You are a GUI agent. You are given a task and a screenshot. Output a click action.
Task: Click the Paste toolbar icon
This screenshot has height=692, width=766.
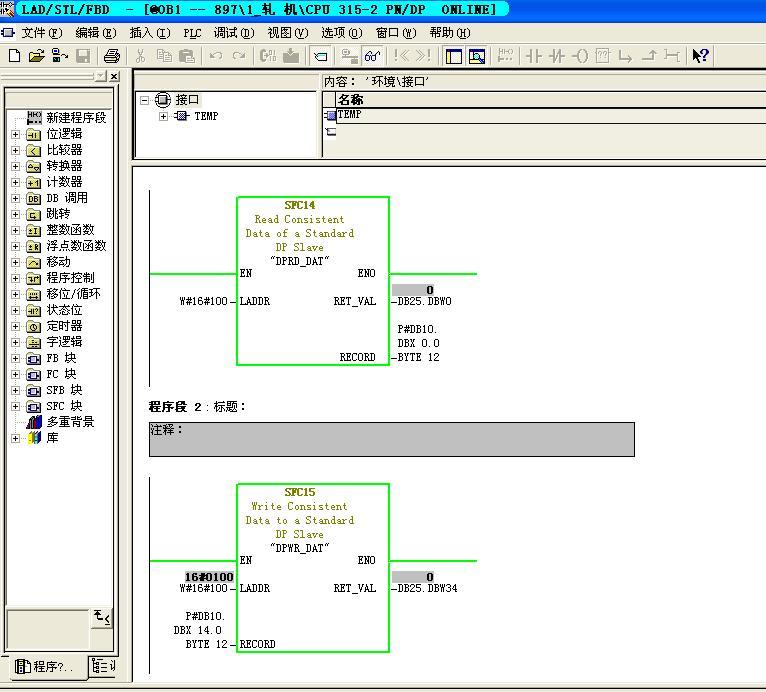coord(187,56)
